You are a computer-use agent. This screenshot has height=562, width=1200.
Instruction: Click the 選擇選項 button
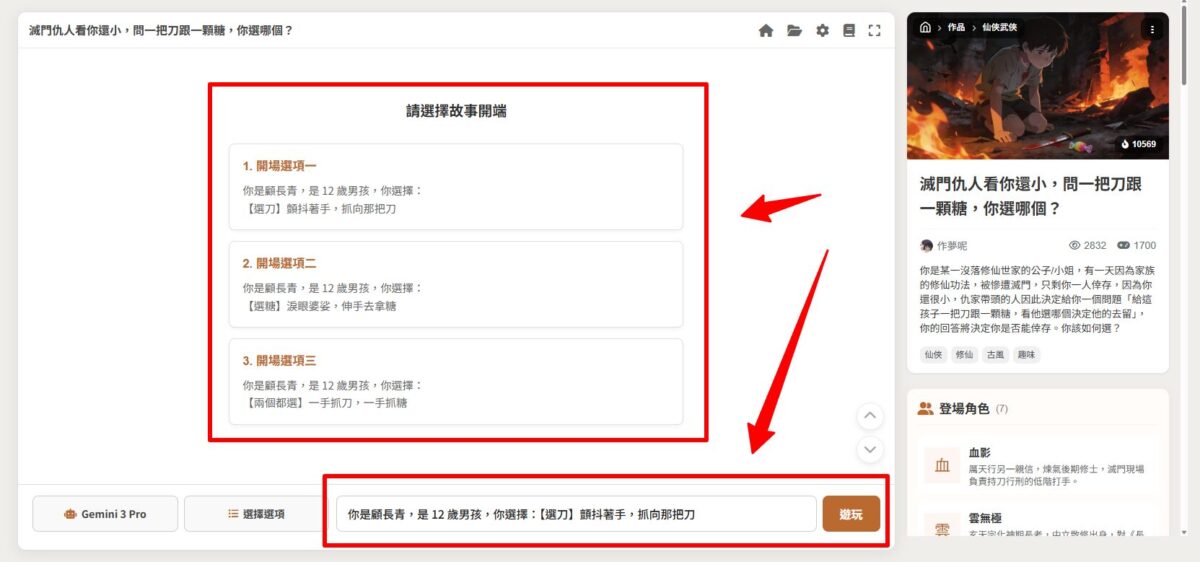256,514
